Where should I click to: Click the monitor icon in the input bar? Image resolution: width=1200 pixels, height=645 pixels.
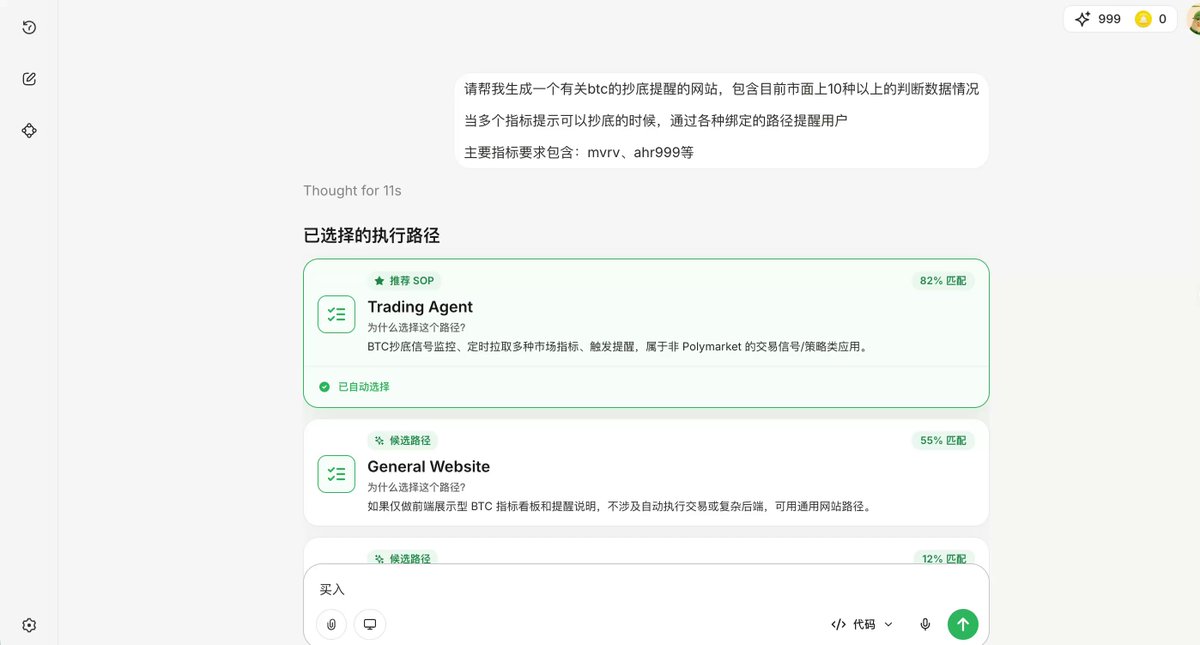pyautogui.click(x=370, y=624)
